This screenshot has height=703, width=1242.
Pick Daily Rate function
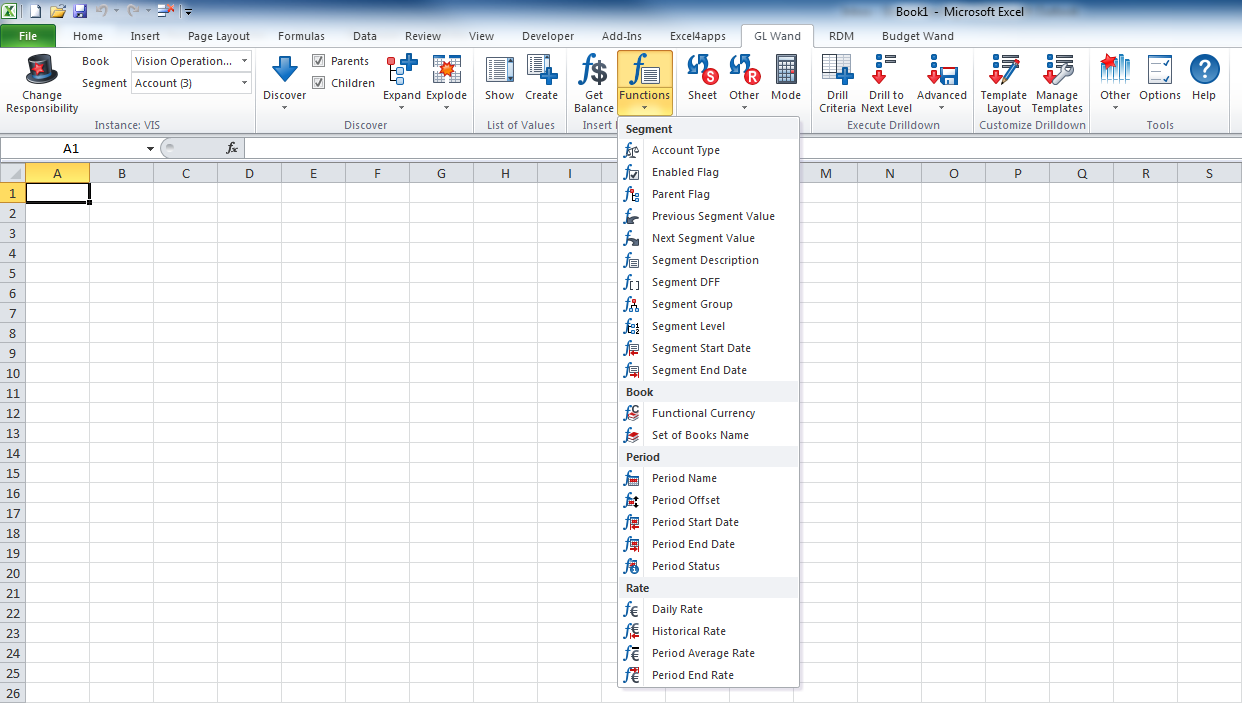click(x=708, y=609)
